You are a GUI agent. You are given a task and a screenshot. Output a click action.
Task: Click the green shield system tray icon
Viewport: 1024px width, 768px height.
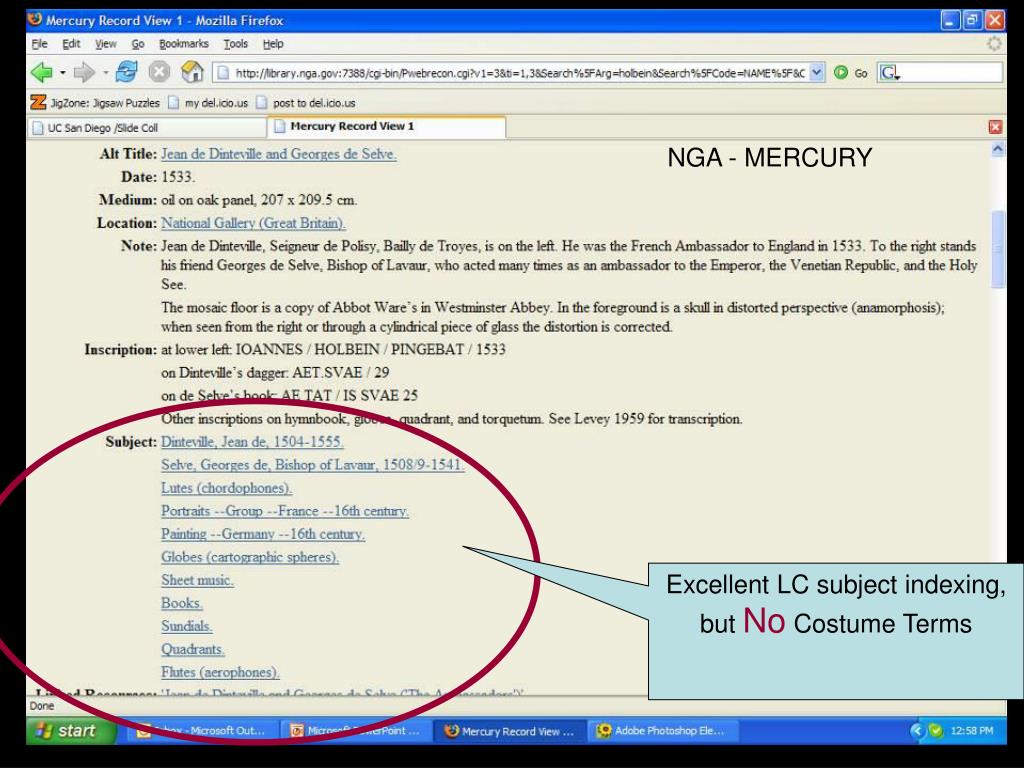(936, 731)
